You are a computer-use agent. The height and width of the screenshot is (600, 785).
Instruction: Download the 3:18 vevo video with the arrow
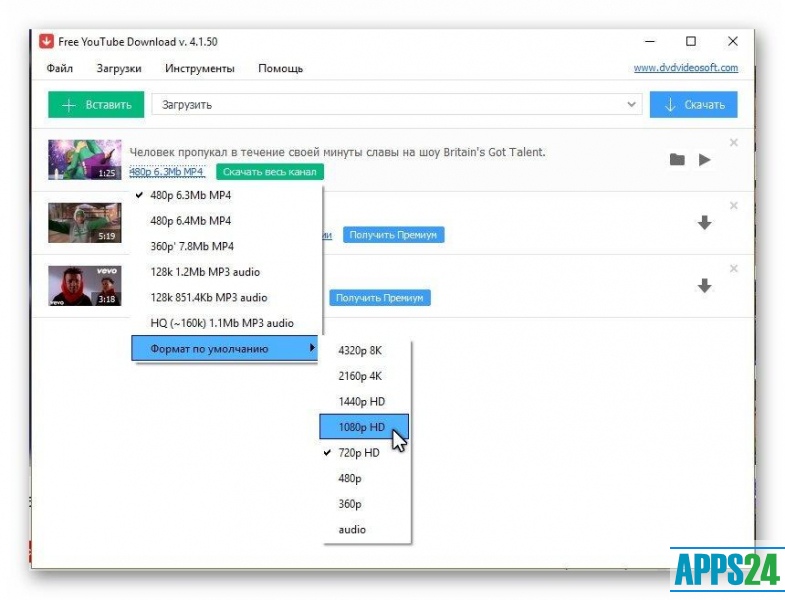coord(704,286)
